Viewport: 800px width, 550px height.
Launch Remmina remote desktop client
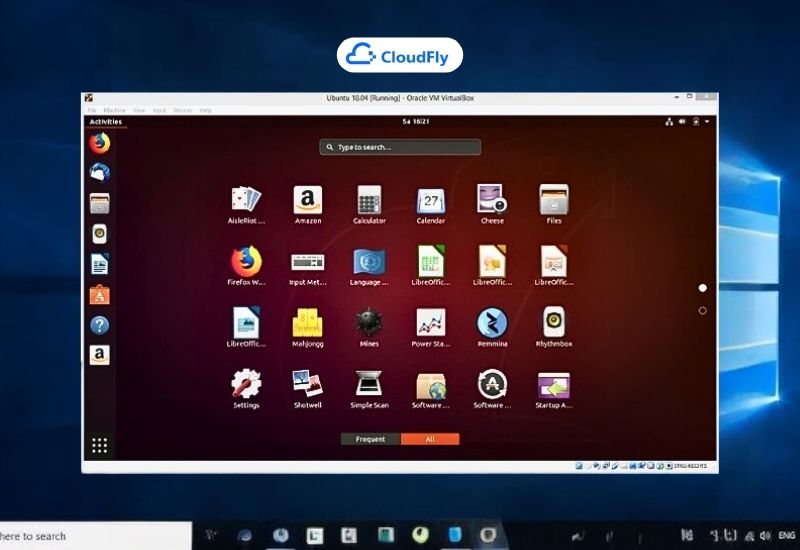pyautogui.click(x=492, y=327)
